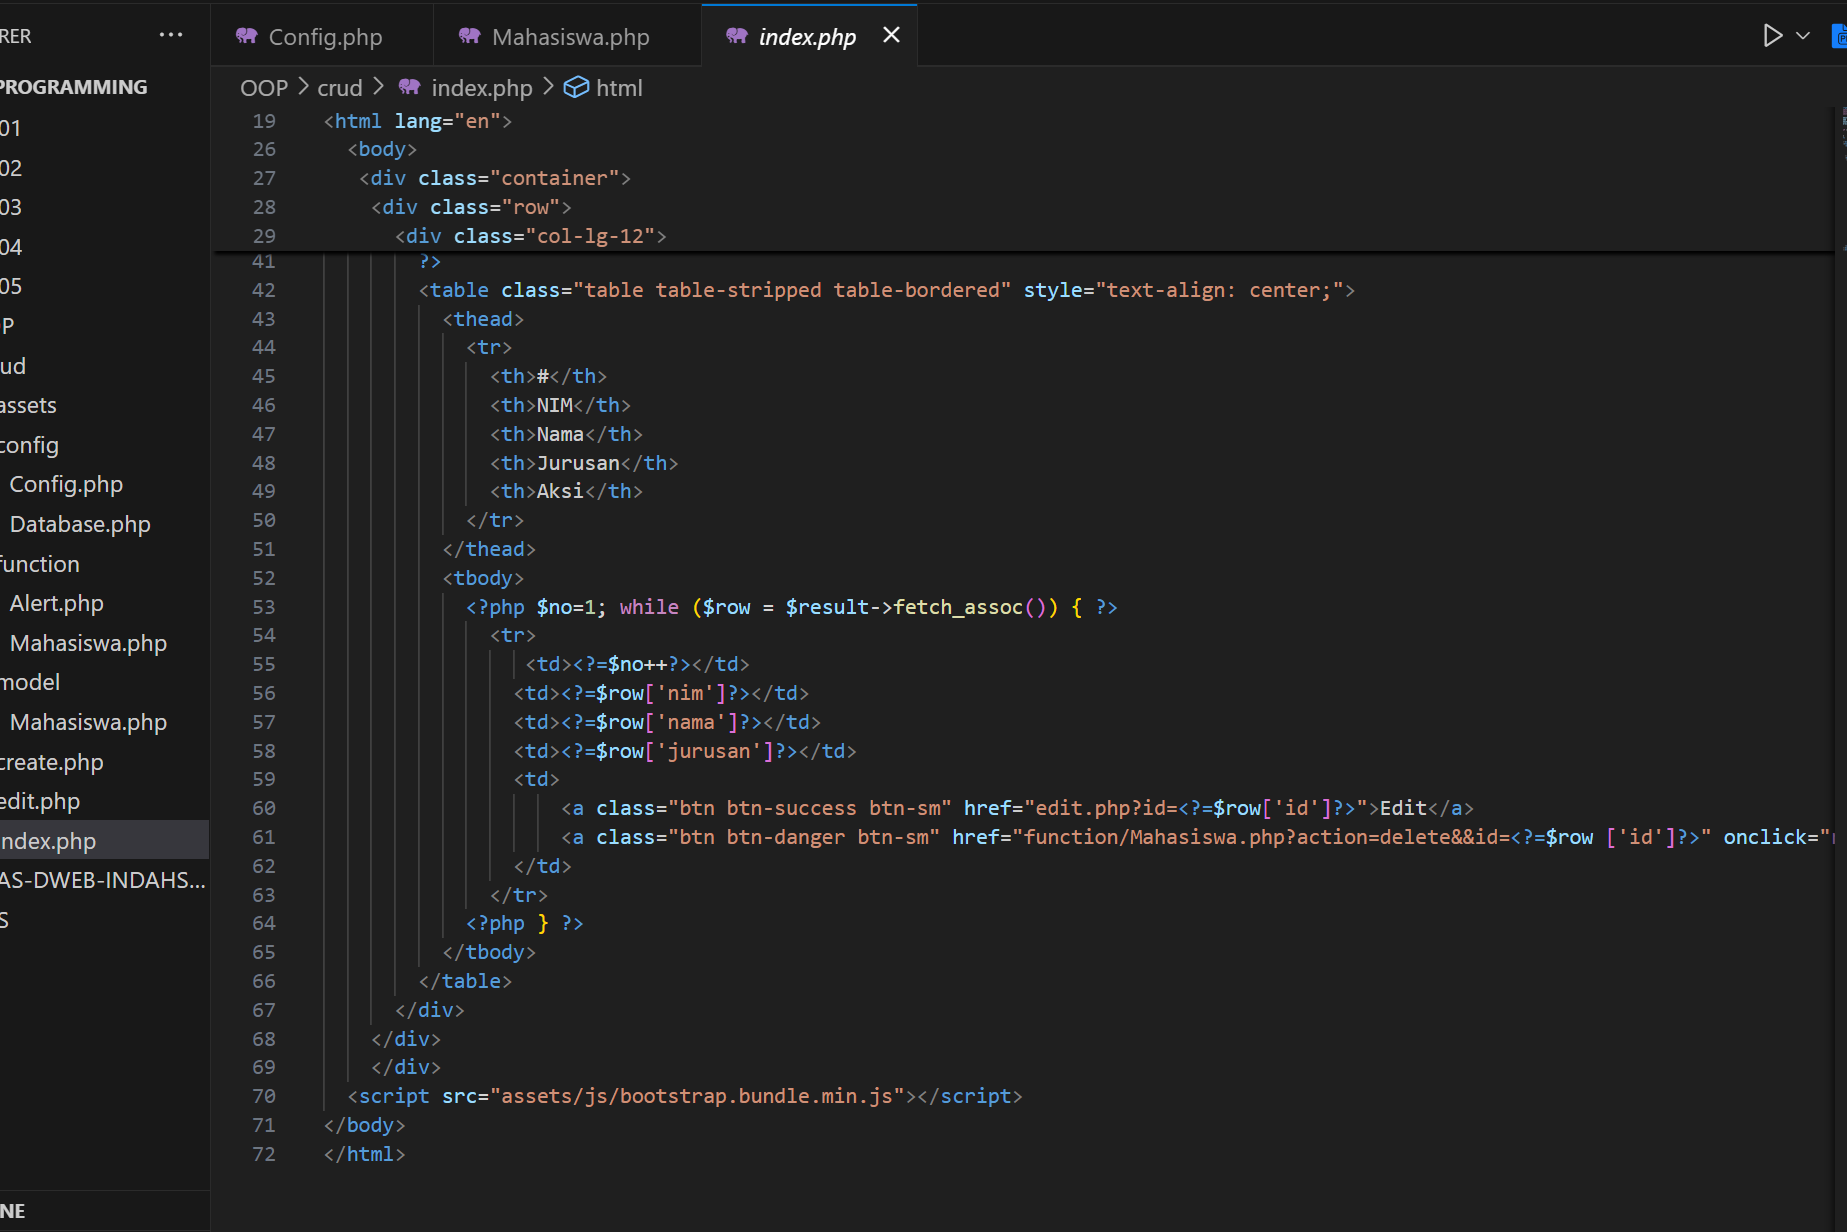Open Alert.php from the file tree
This screenshot has height=1232, width=1847.
coord(57,603)
